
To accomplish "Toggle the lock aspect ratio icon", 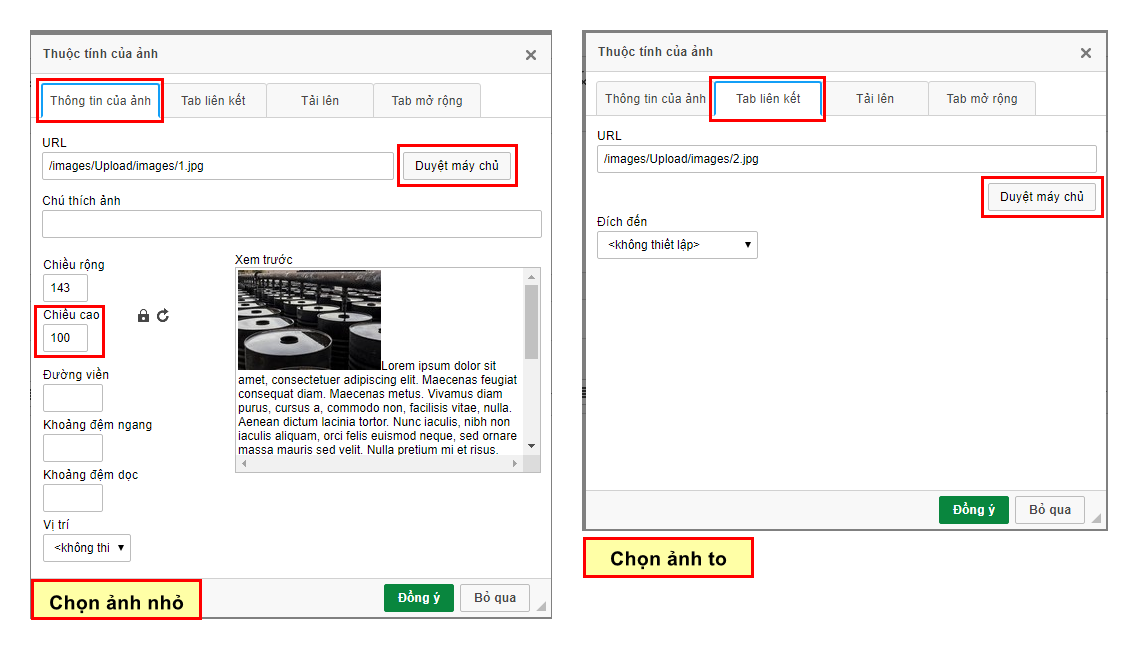I will pyautogui.click(x=143, y=316).
